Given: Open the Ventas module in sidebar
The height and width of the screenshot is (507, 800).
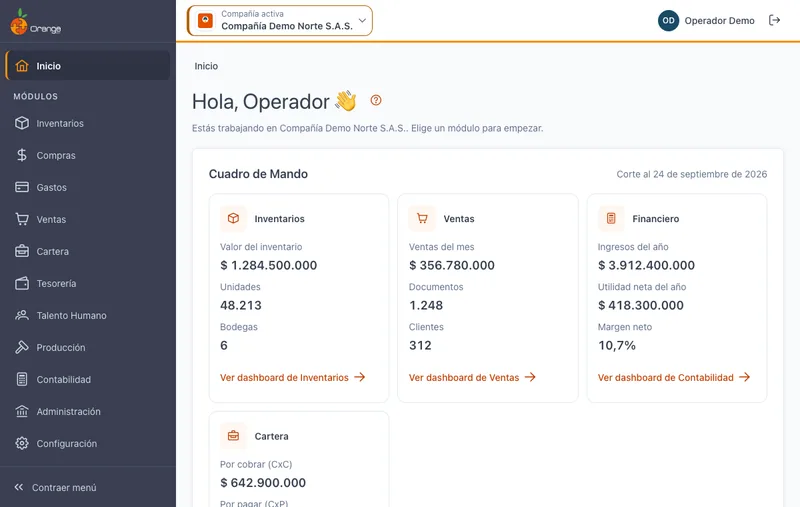Looking at the screenshot, I should click(88, 219).
